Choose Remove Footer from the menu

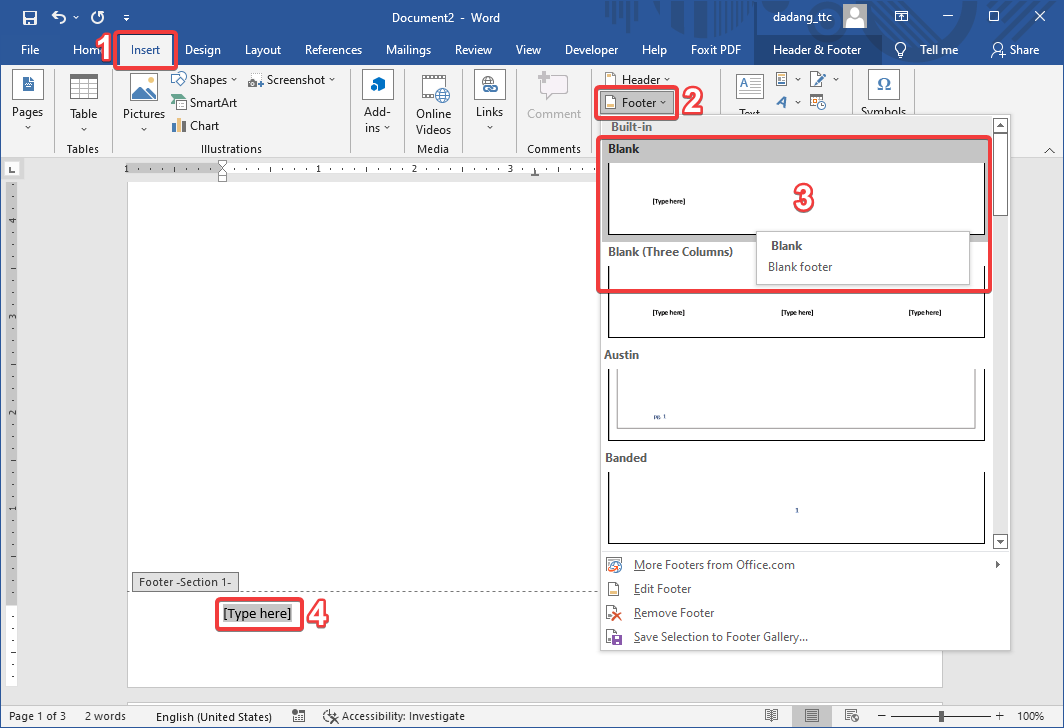tap(673, 613)
